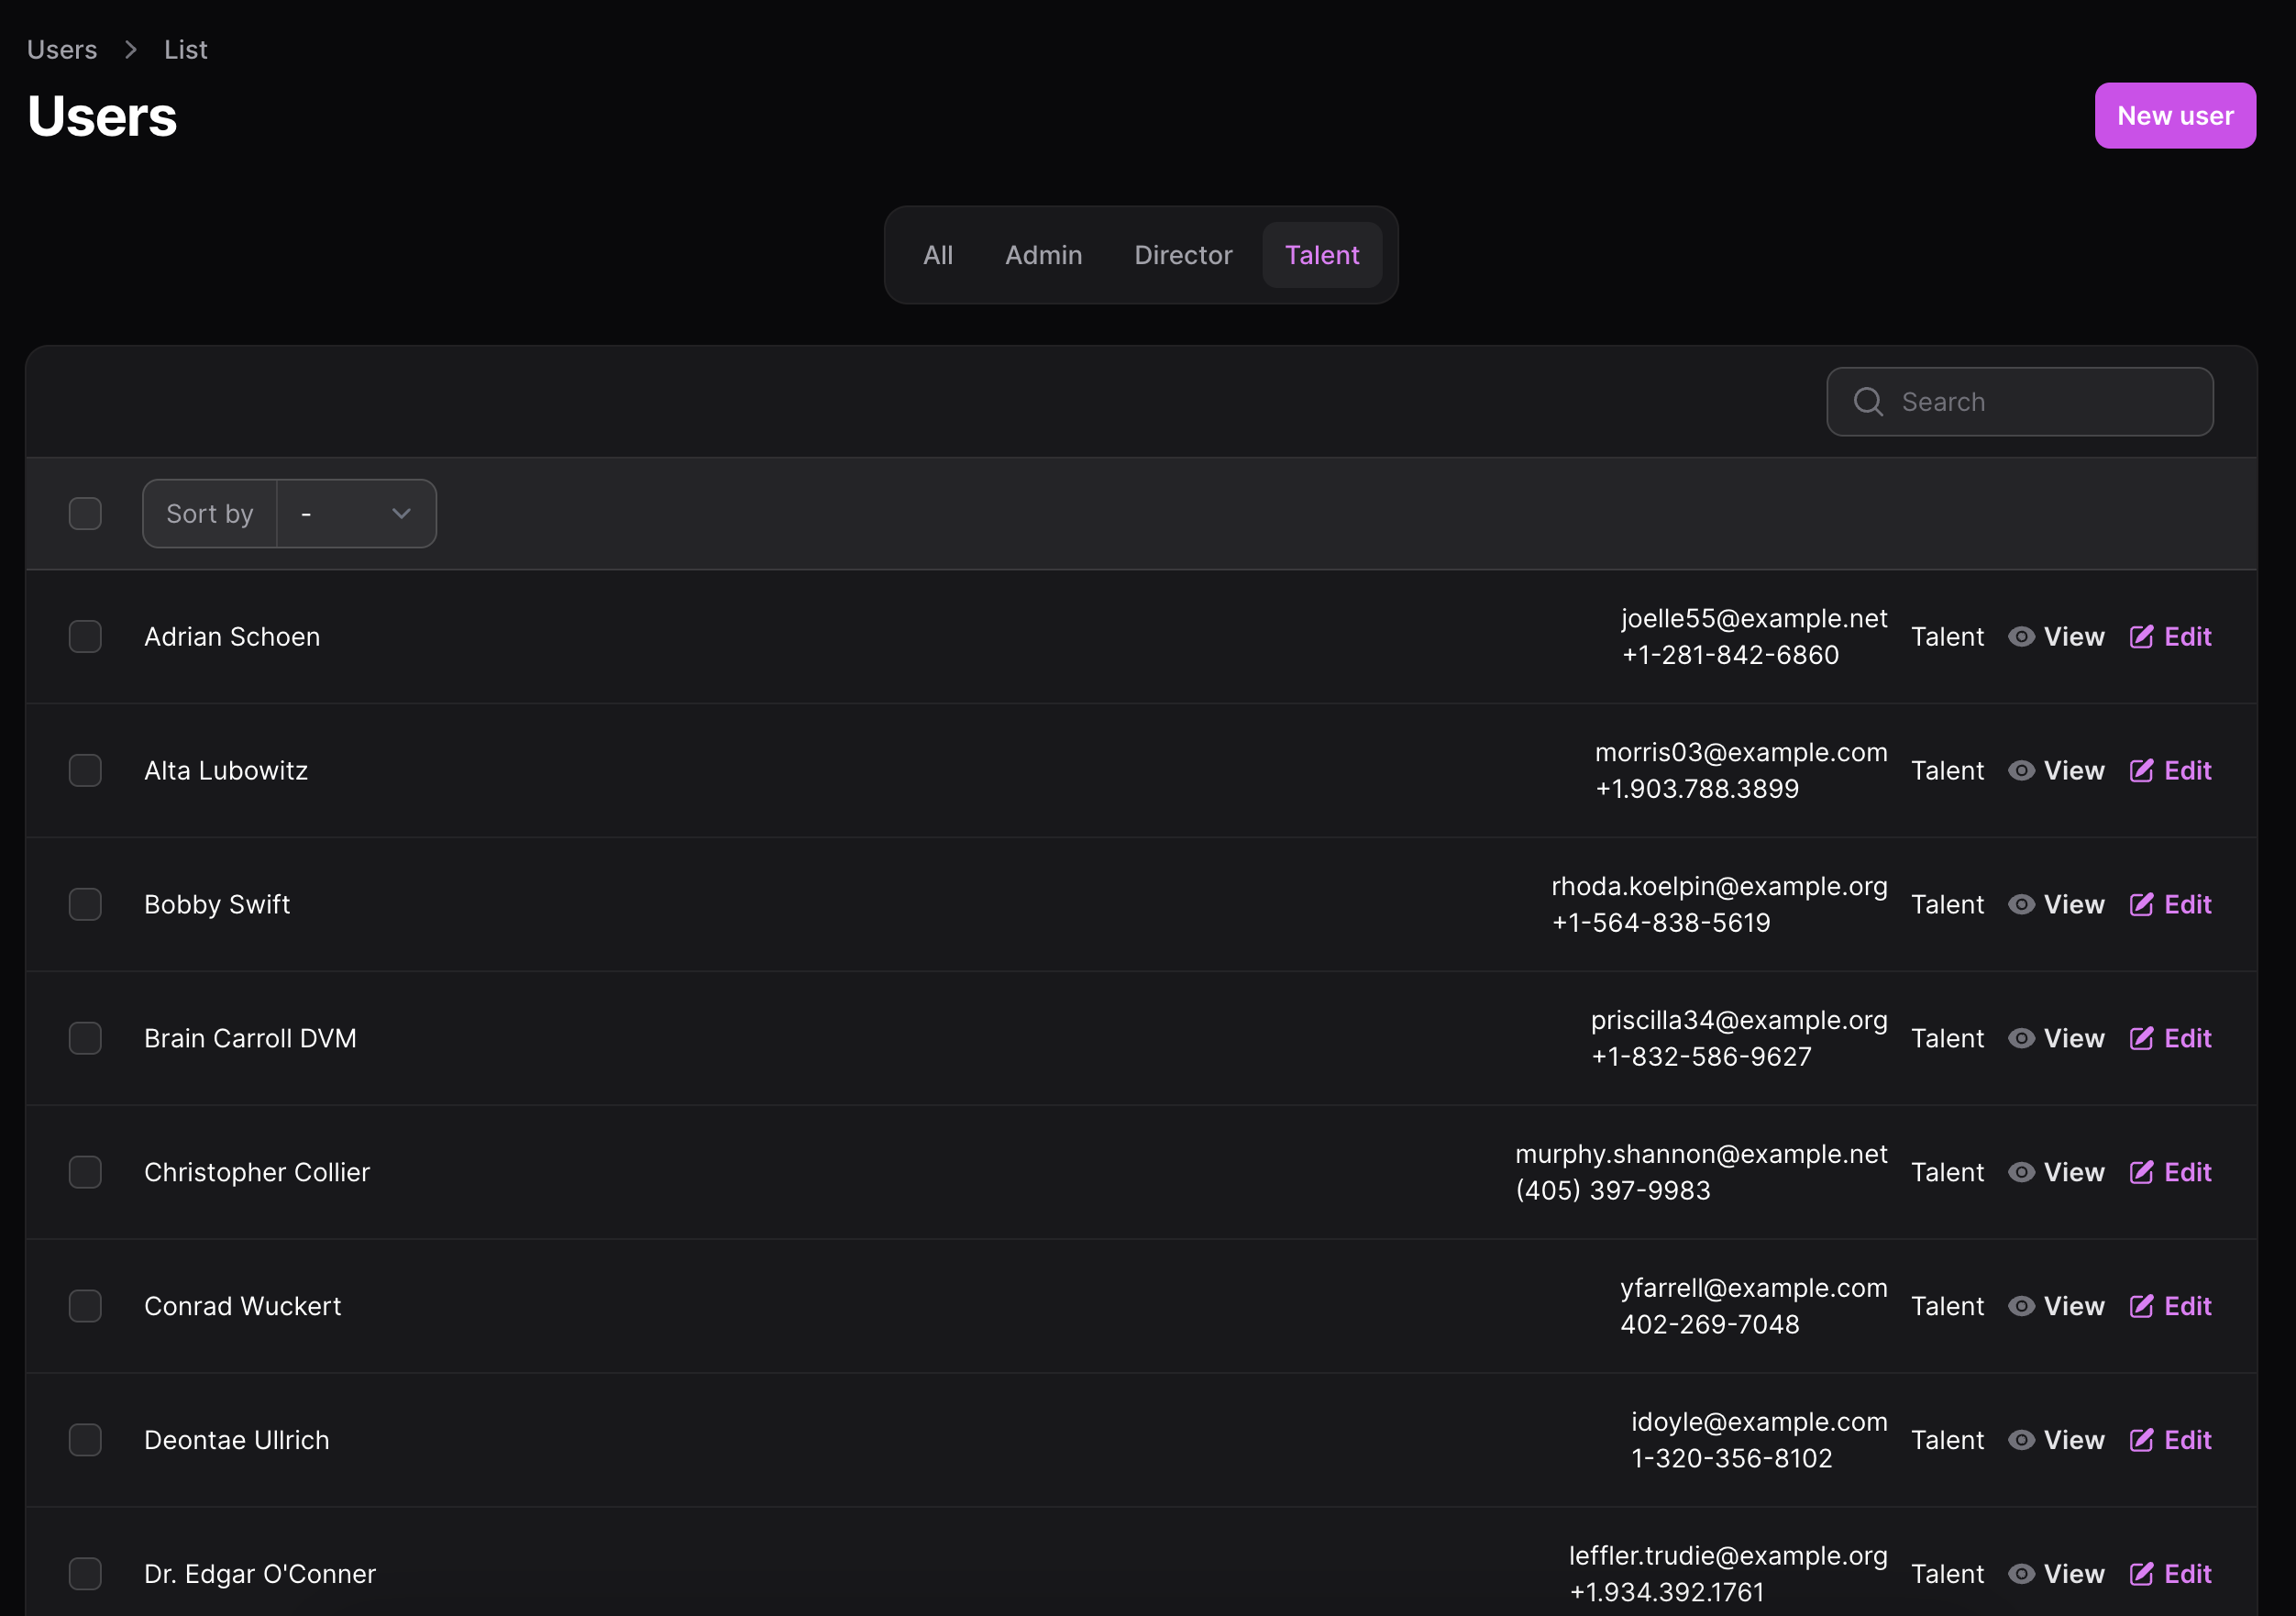
Task: Select the All users filter
Action: click(x=938, y=255)
